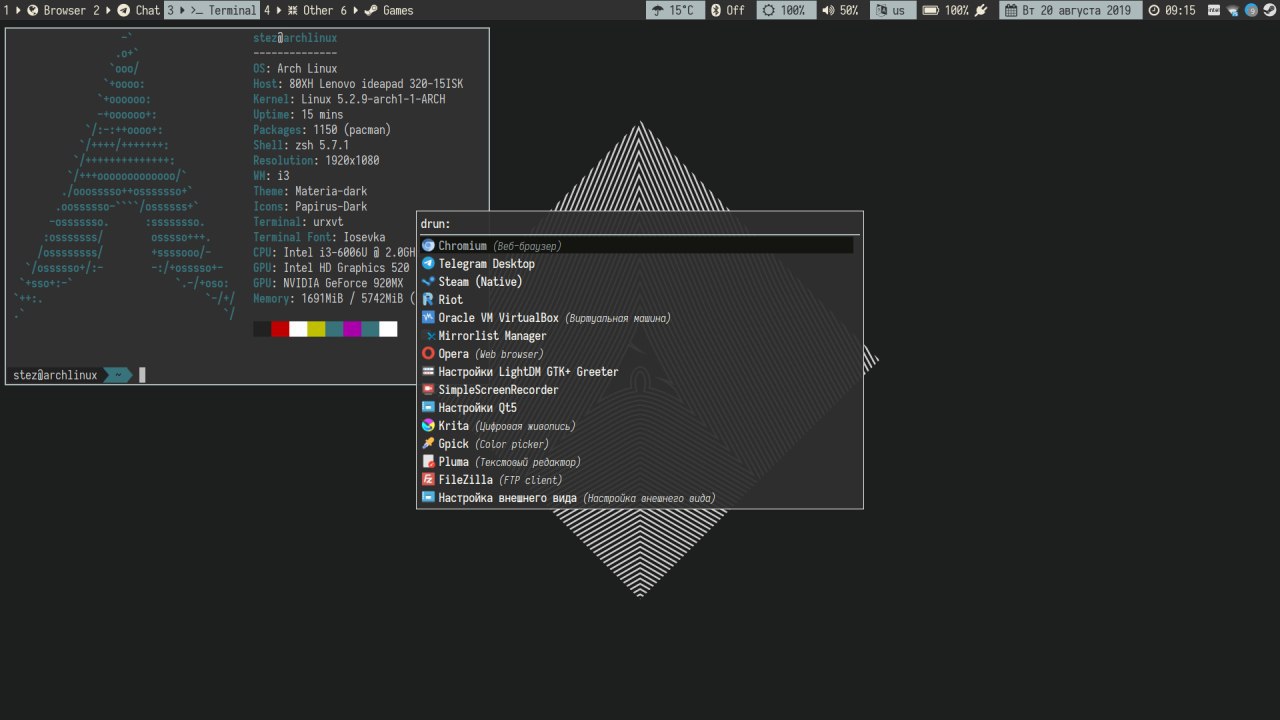Click the volume 50% module
This screenshot has width=1280, height=720.
(x=840, y=10)
